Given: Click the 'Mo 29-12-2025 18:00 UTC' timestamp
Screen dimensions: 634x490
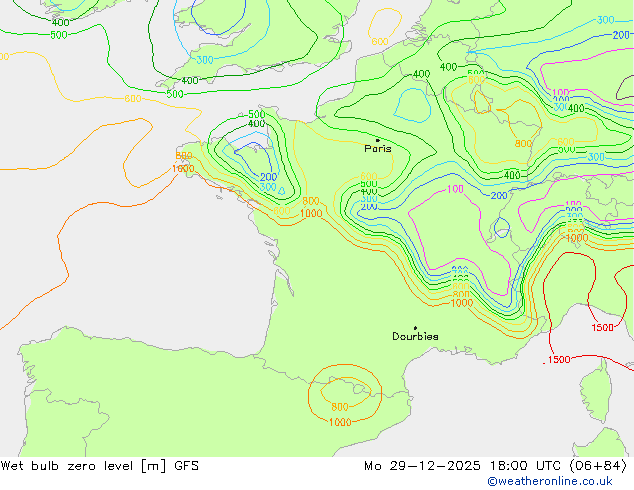Looking at the screenshot, I should [x=463, y=466].
